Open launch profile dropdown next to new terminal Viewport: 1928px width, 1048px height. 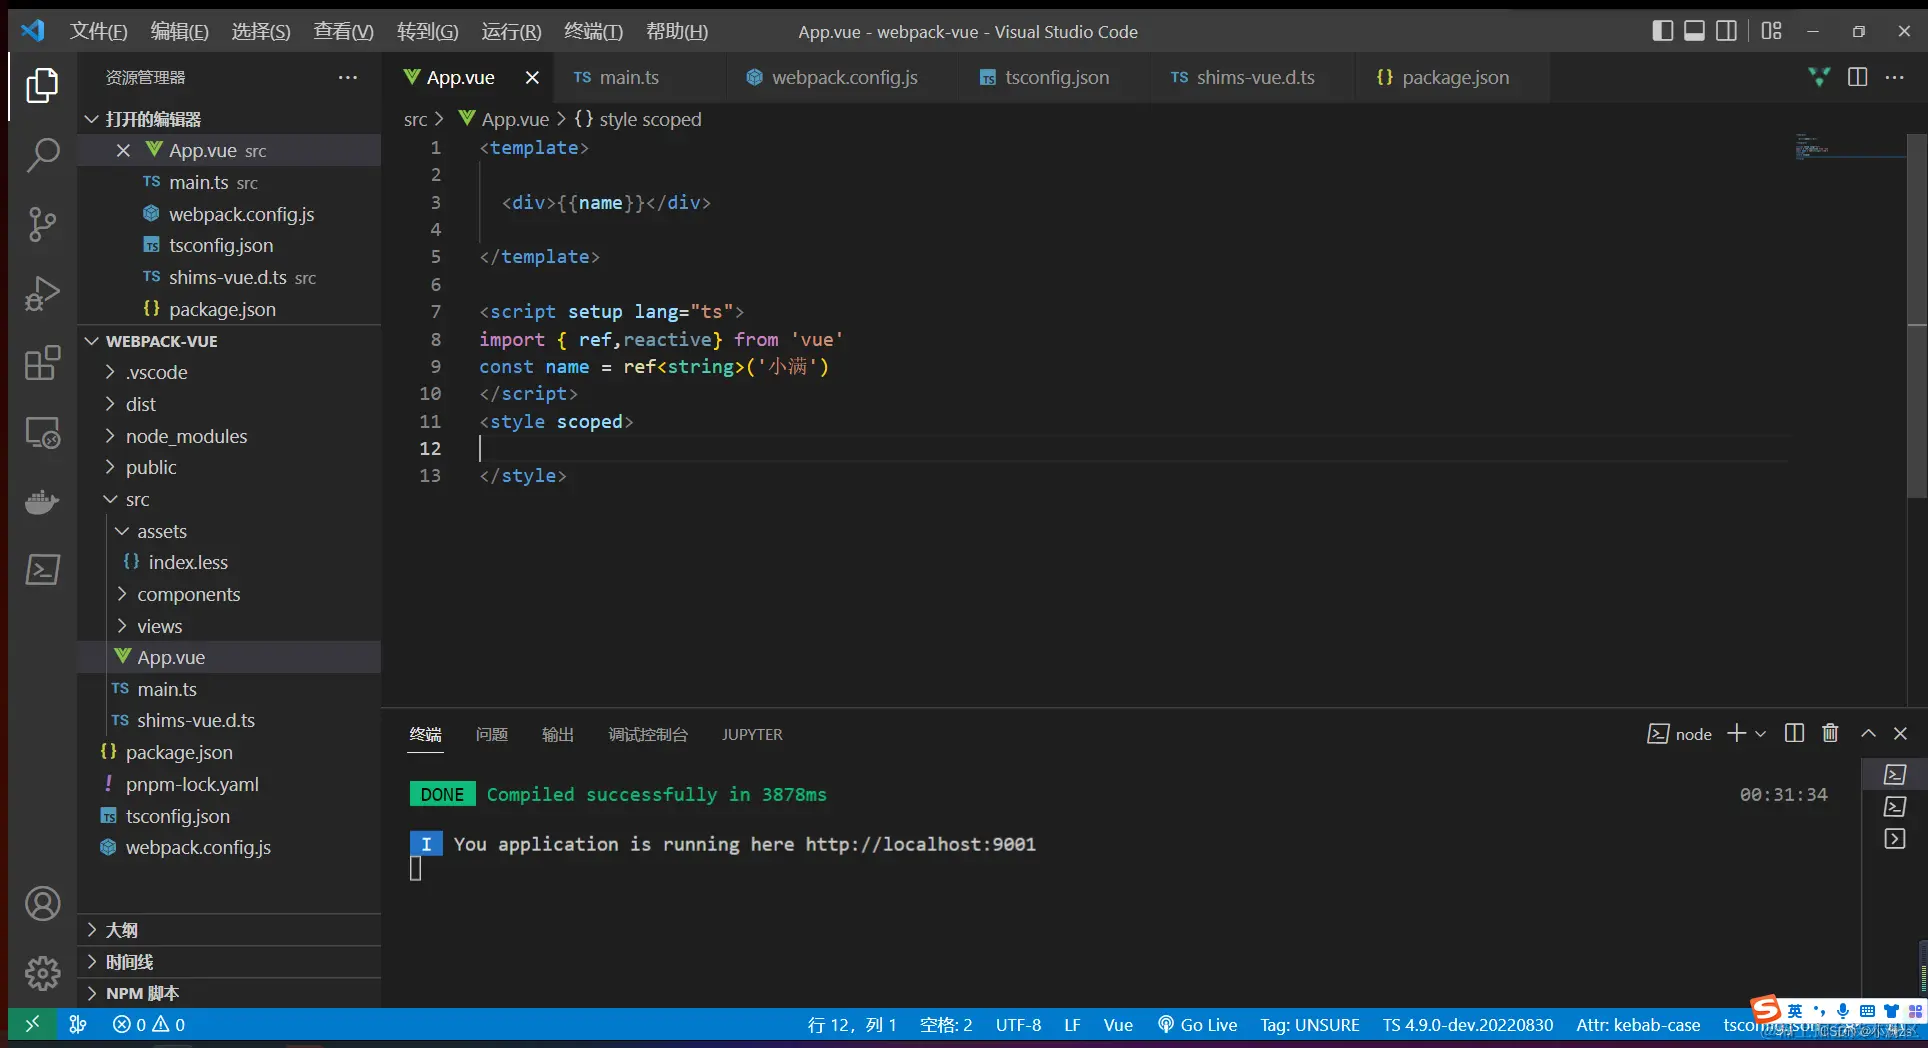coord(1761,733)
